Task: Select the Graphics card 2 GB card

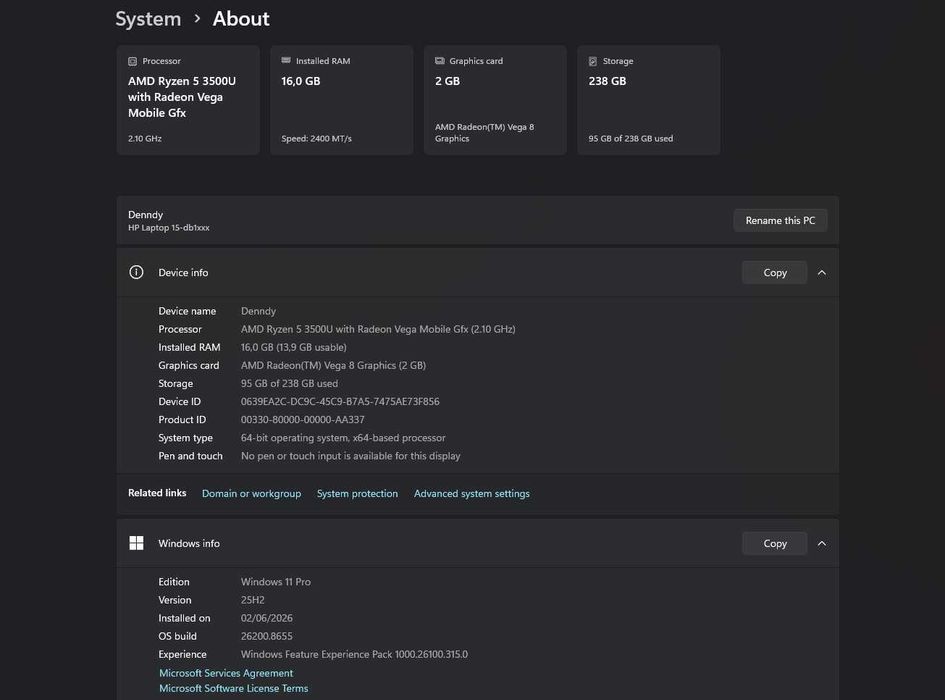Action: click(x=495, y=100)
